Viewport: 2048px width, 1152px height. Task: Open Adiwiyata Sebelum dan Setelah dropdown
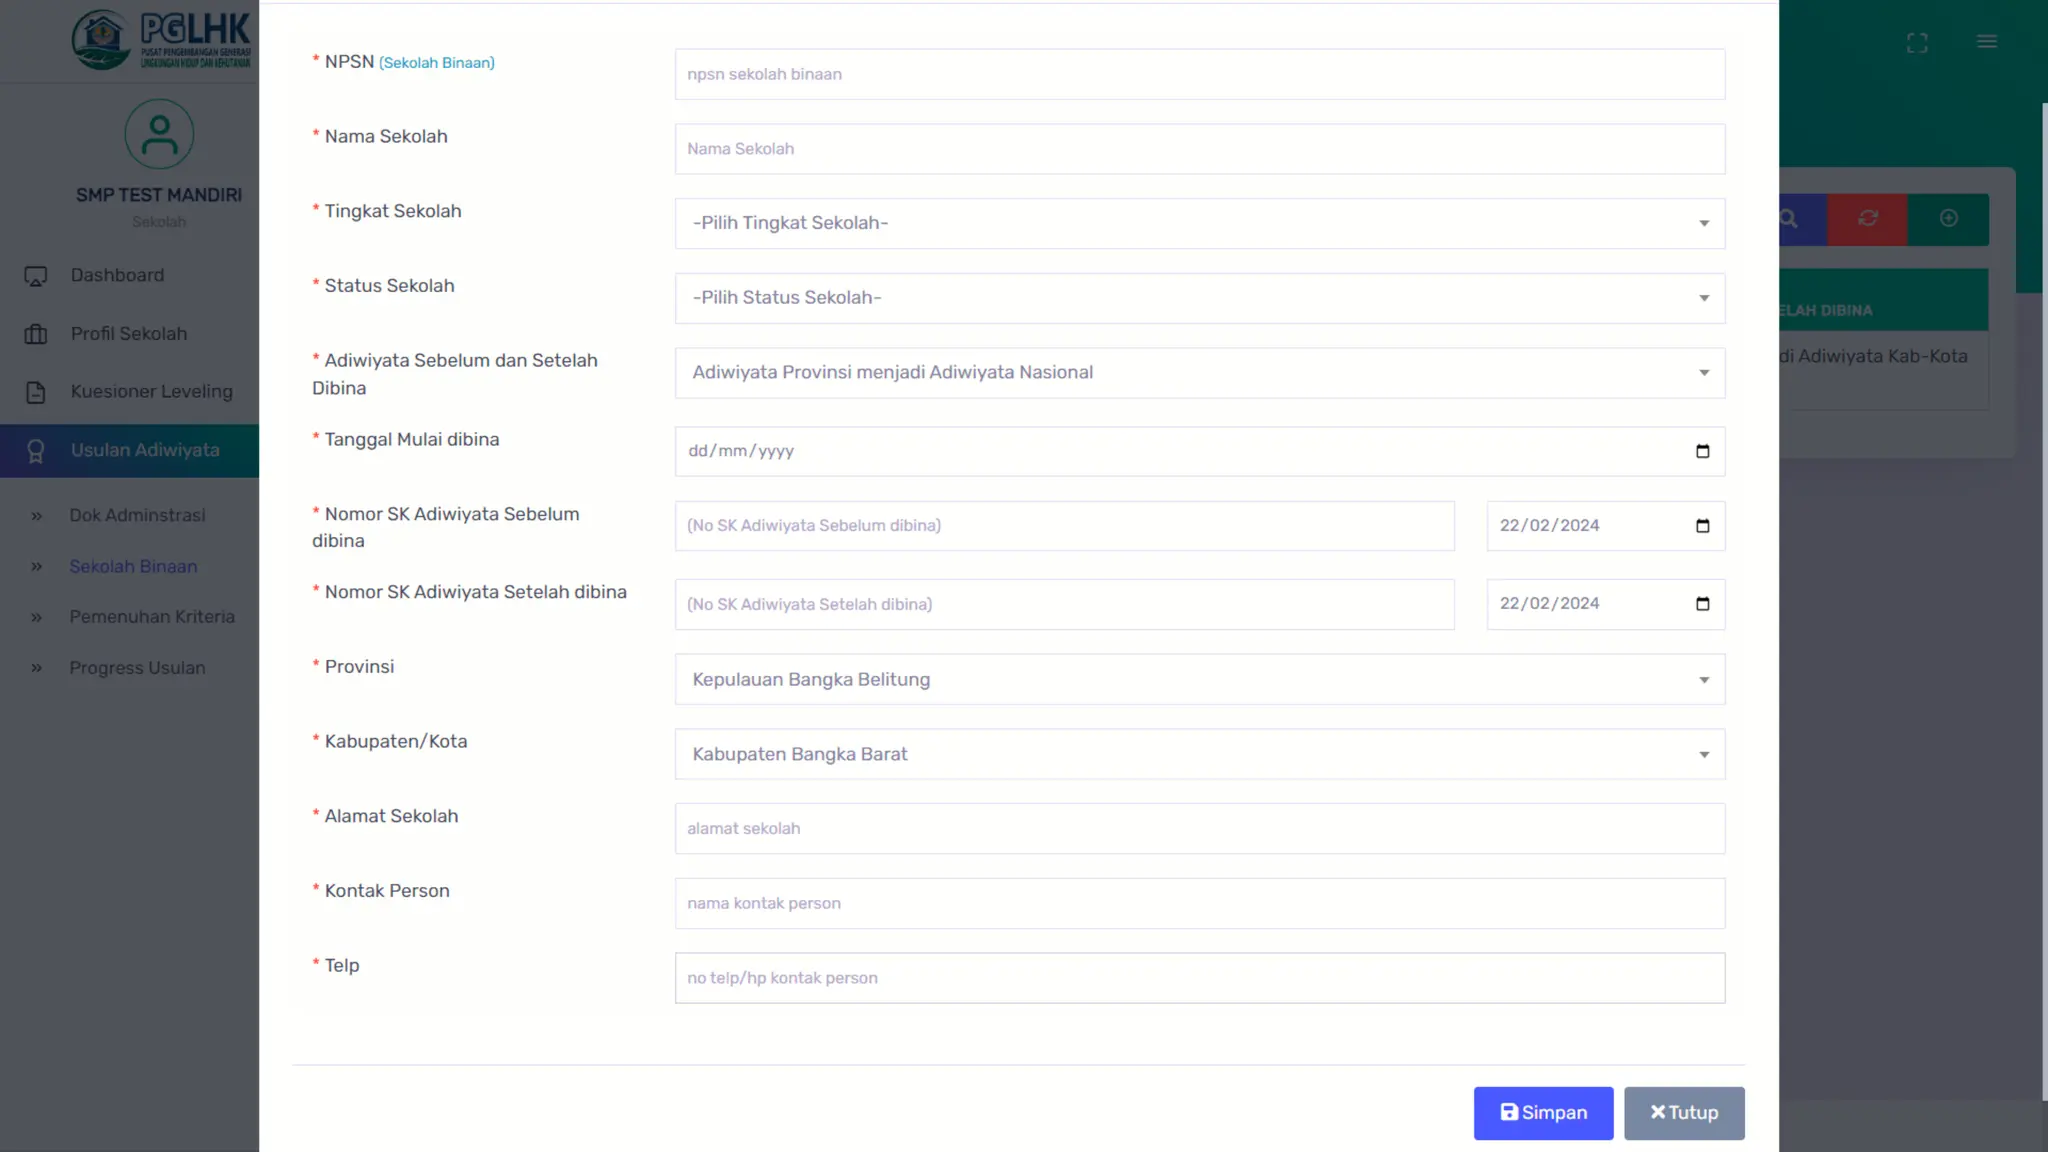pos(1199,373)
